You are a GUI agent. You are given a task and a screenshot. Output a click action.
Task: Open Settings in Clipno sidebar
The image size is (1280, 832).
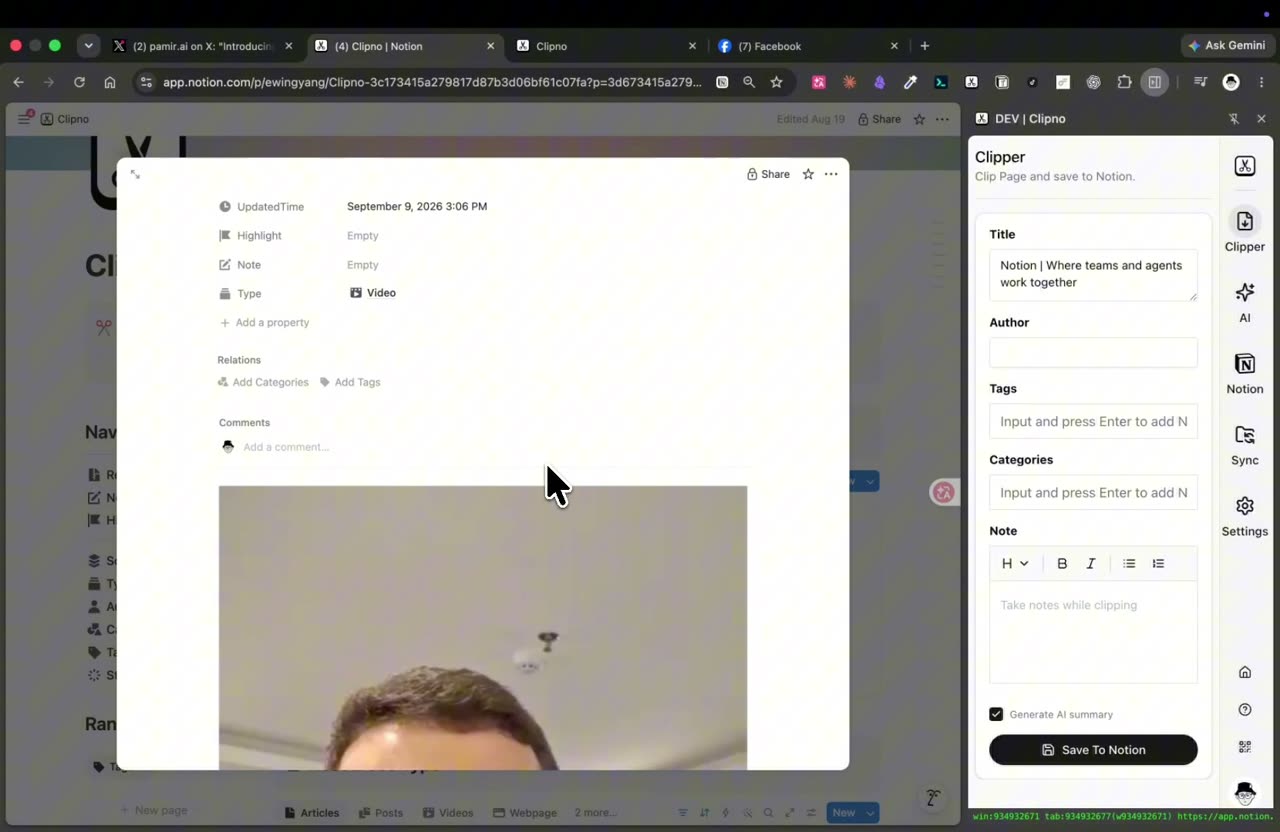point(1244,516)
